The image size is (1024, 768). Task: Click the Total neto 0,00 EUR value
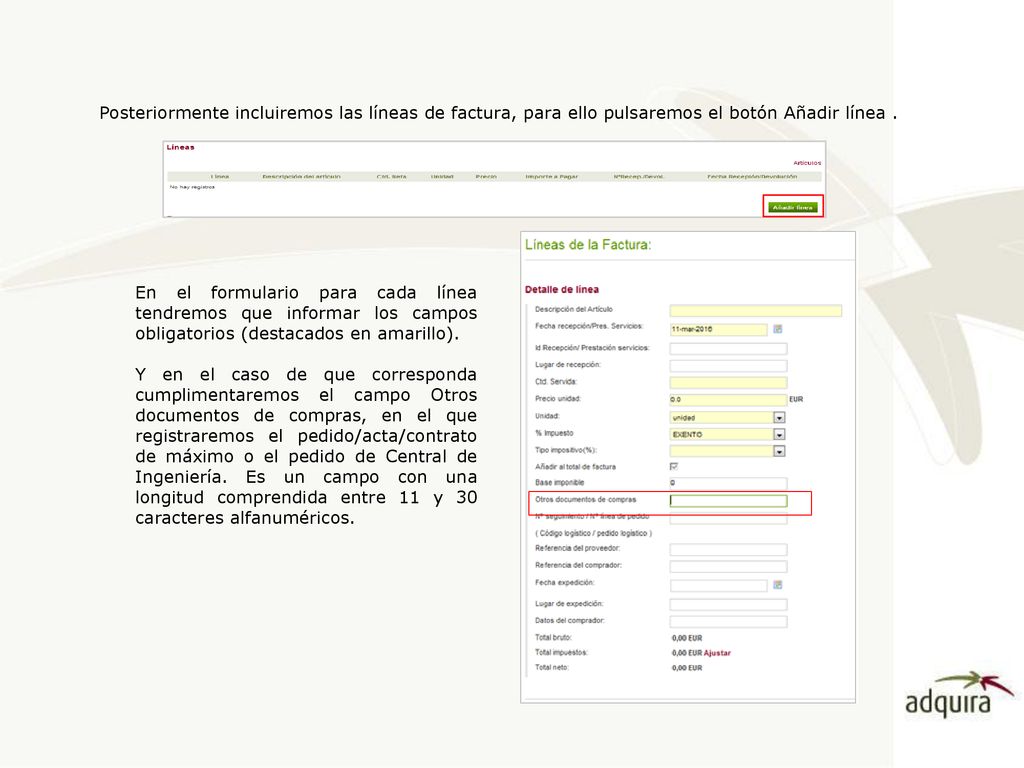click(687, 668)
